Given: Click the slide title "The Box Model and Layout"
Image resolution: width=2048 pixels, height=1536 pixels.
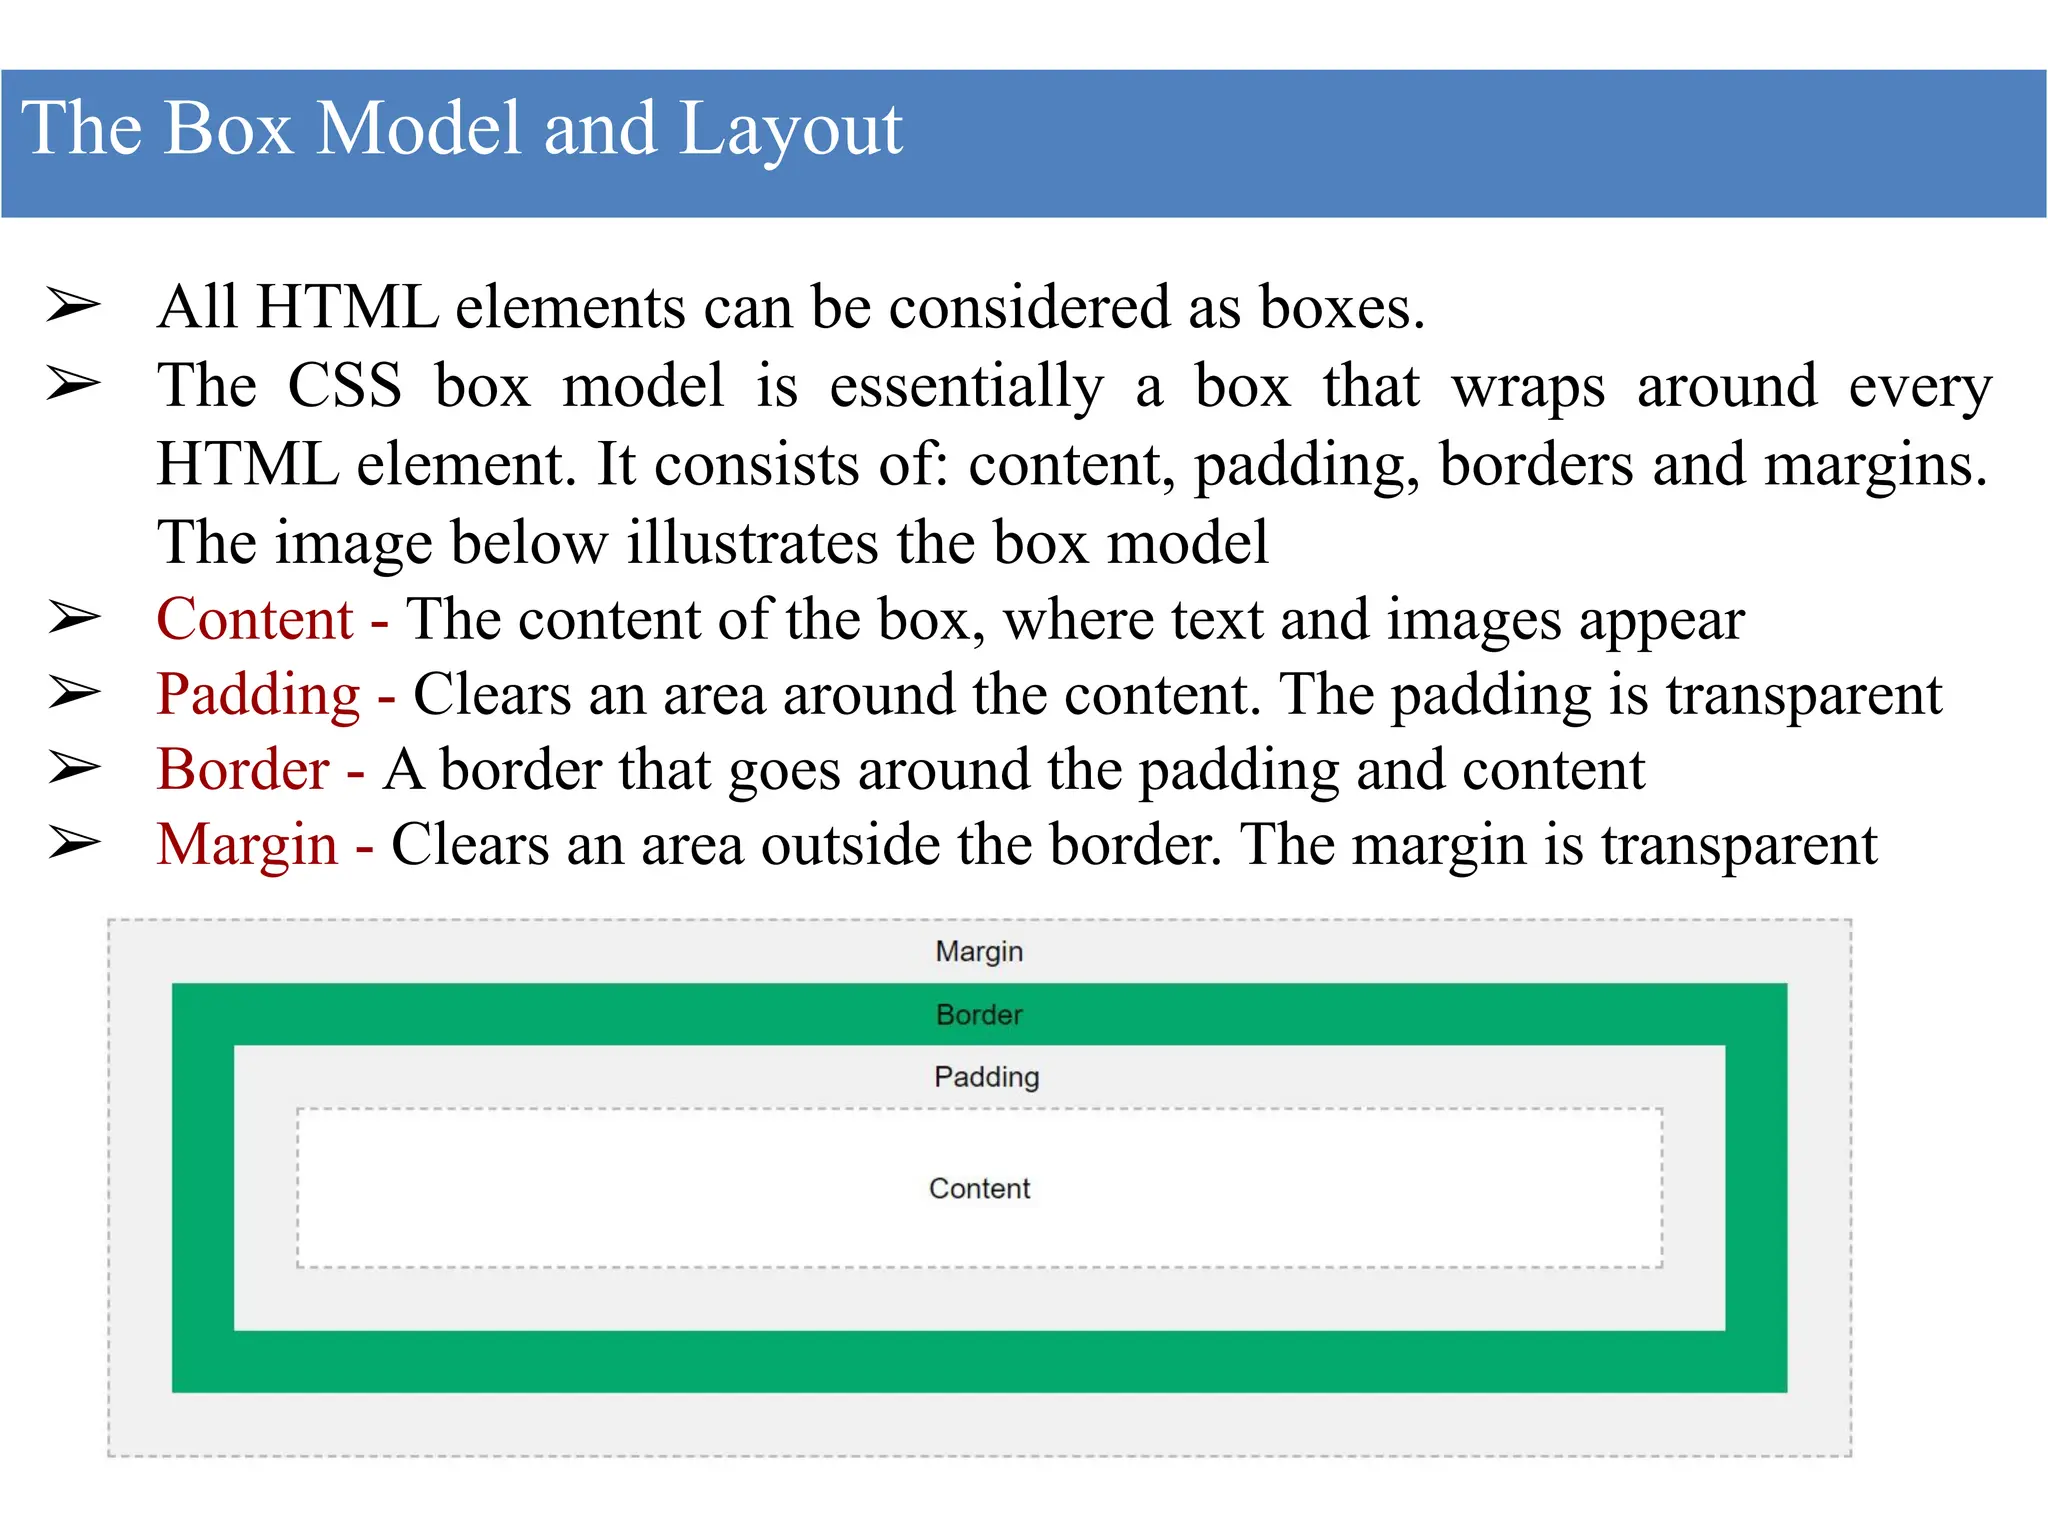Looking at the screenshot, I should tap(462, 130).
